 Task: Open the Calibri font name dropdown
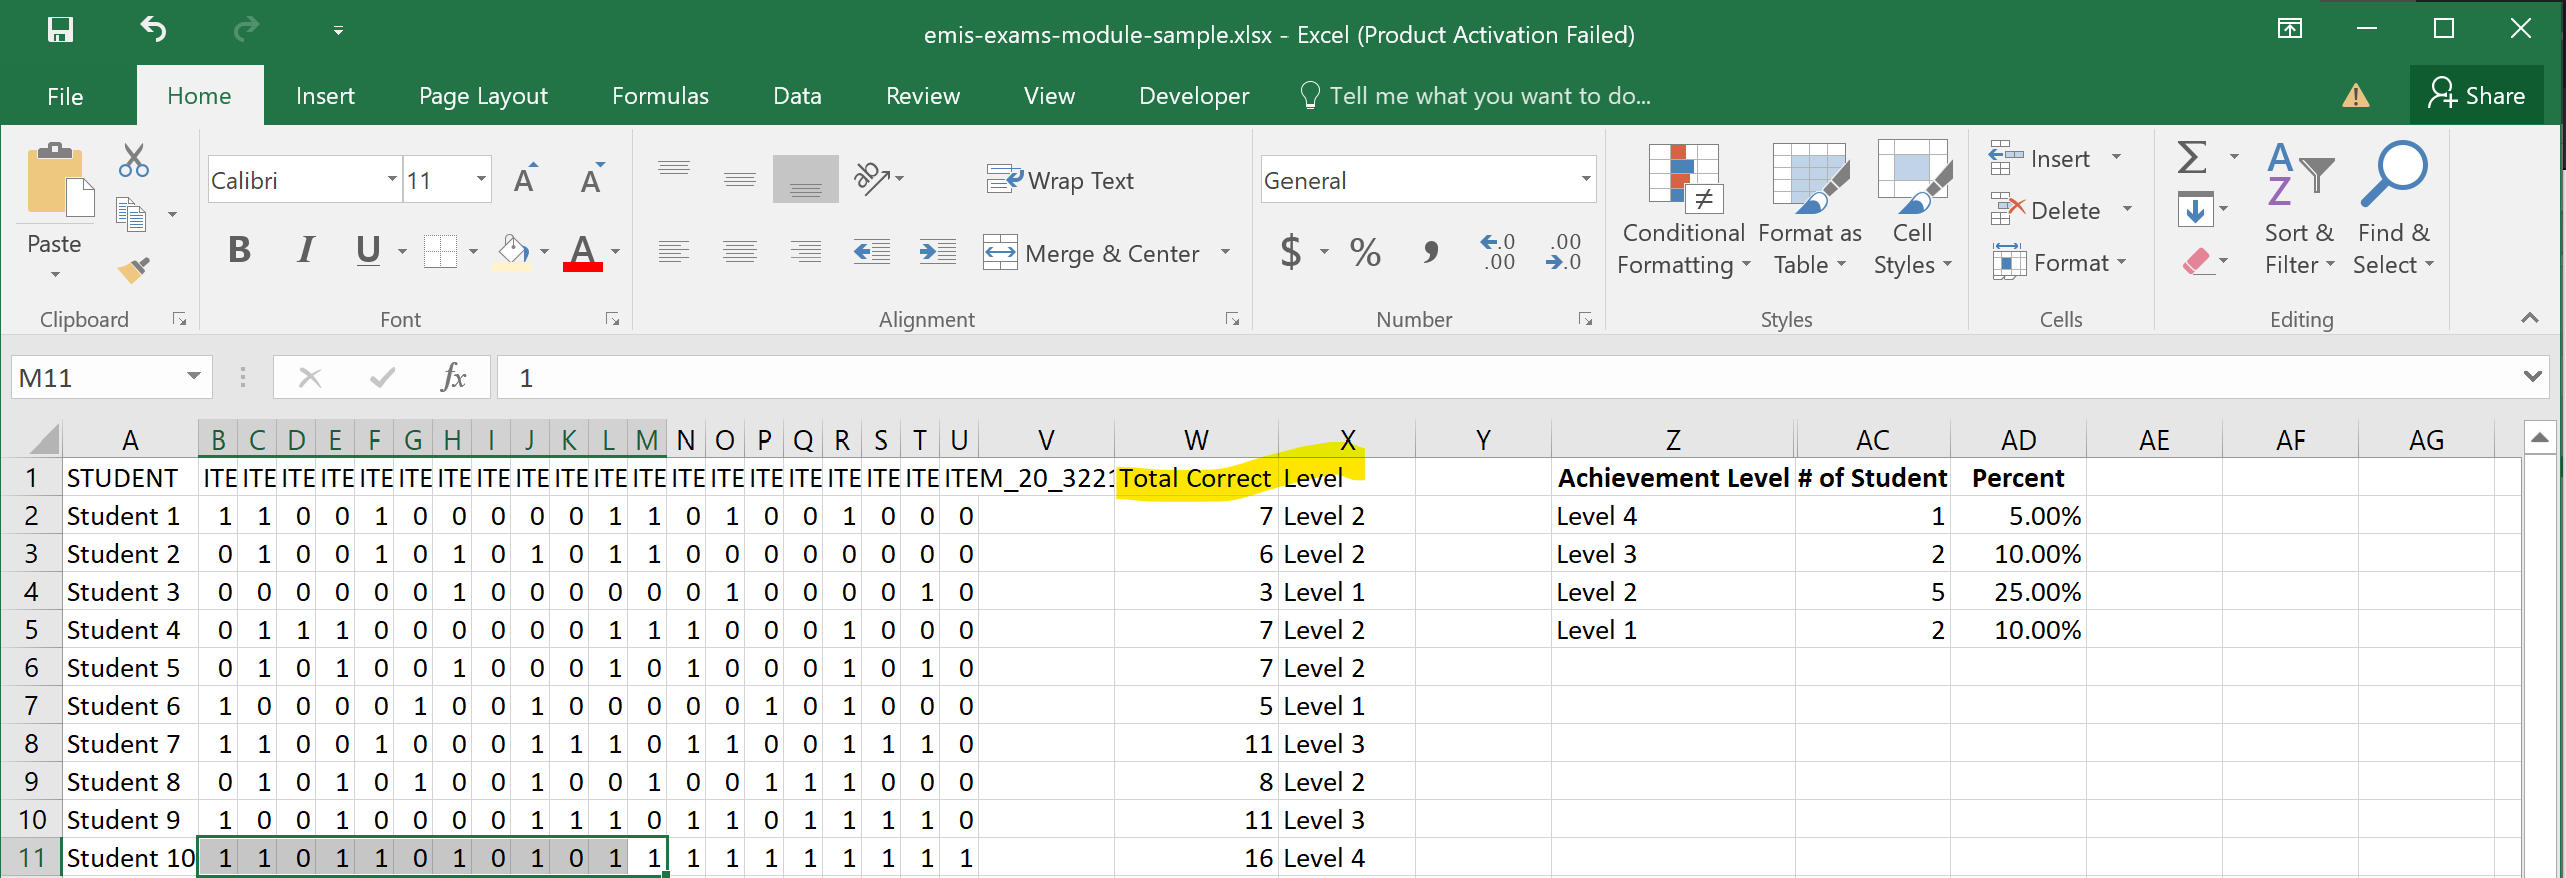pyautogui.click(x=392, y=180)
